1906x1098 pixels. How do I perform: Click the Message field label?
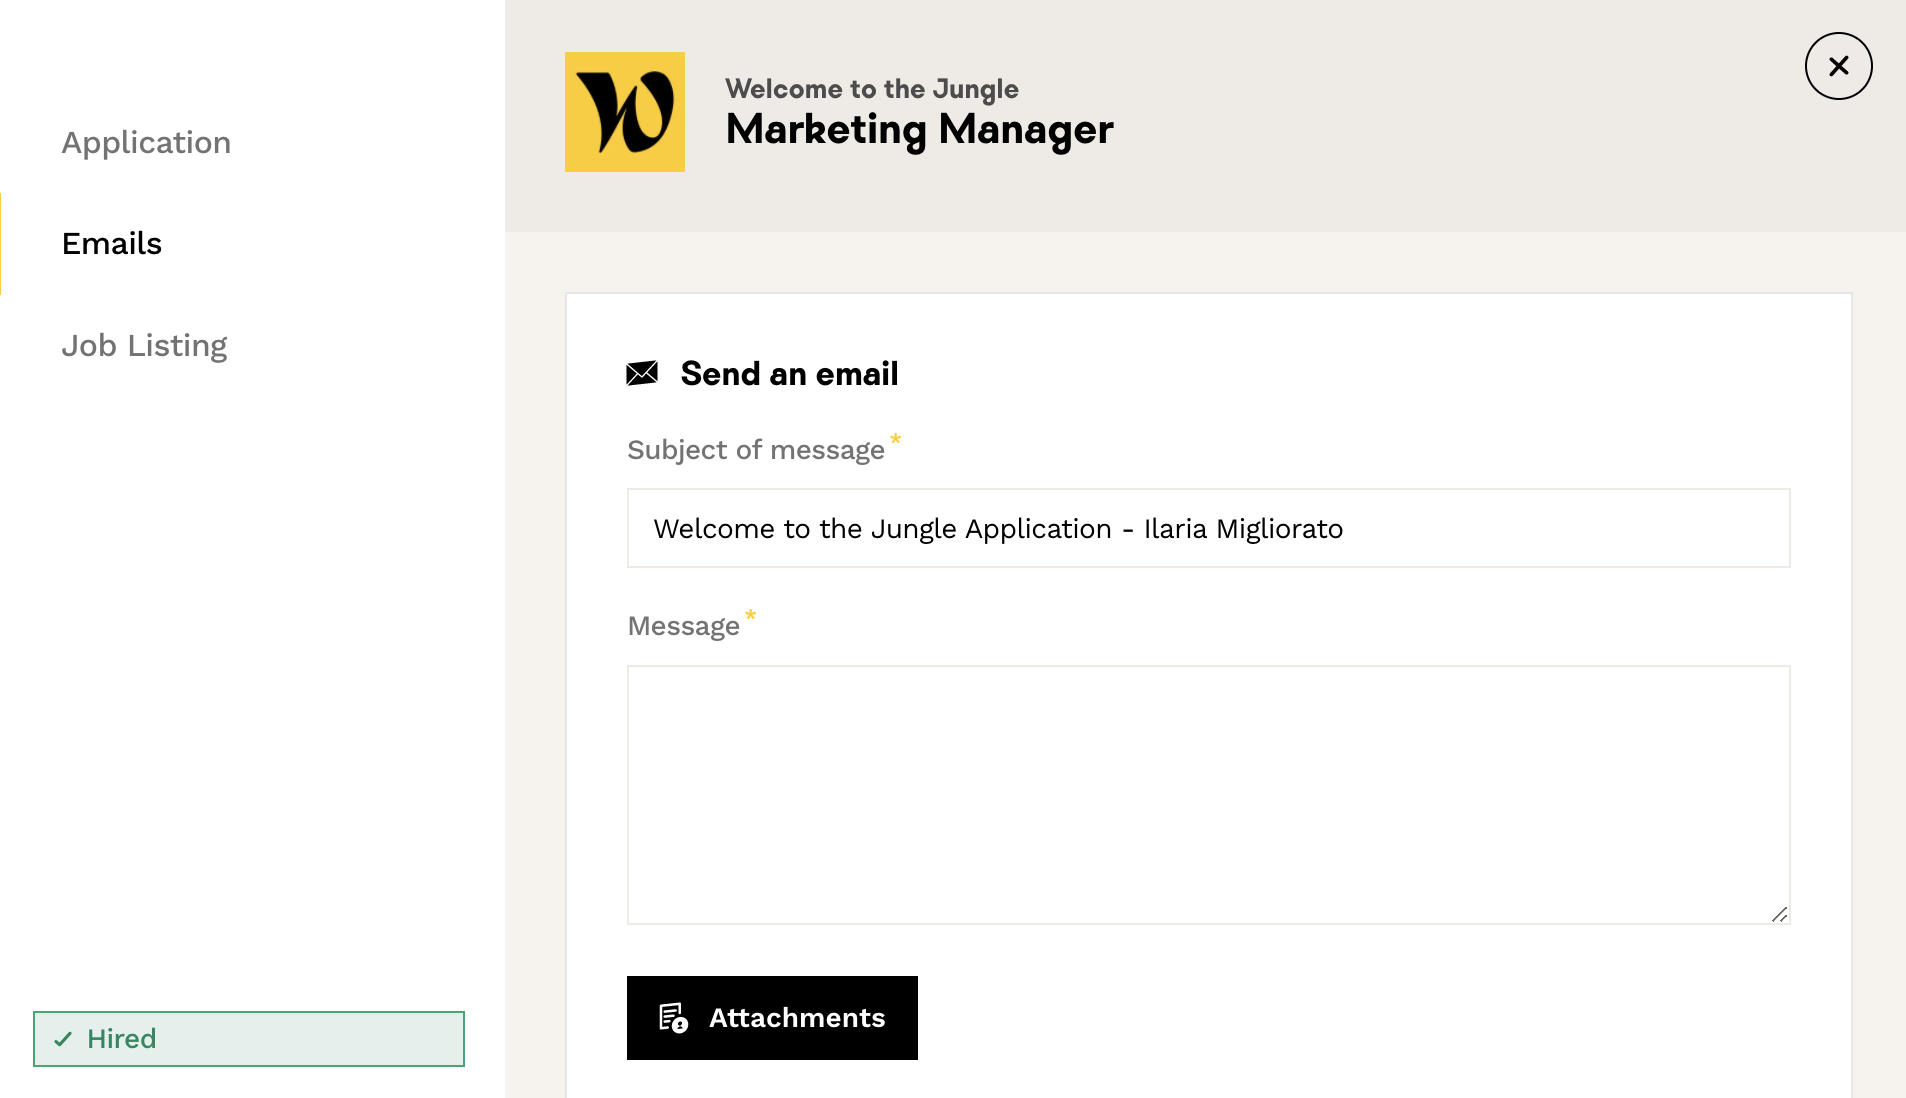coord(683,627)
